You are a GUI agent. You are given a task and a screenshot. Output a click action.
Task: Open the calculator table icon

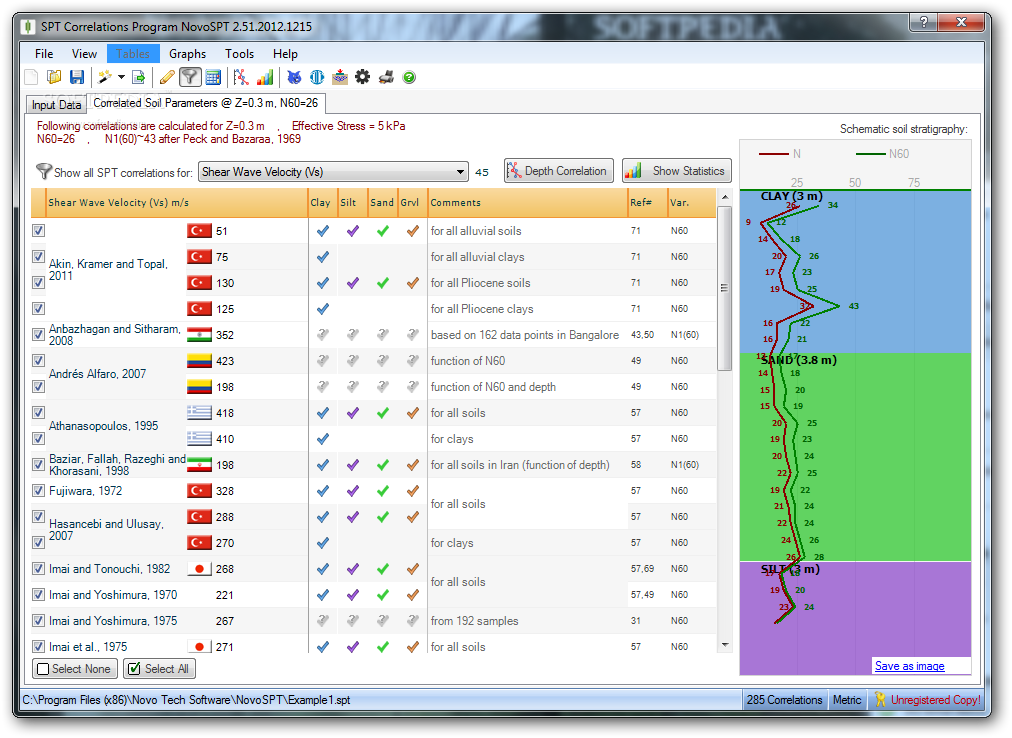click(x=213, y=77)
